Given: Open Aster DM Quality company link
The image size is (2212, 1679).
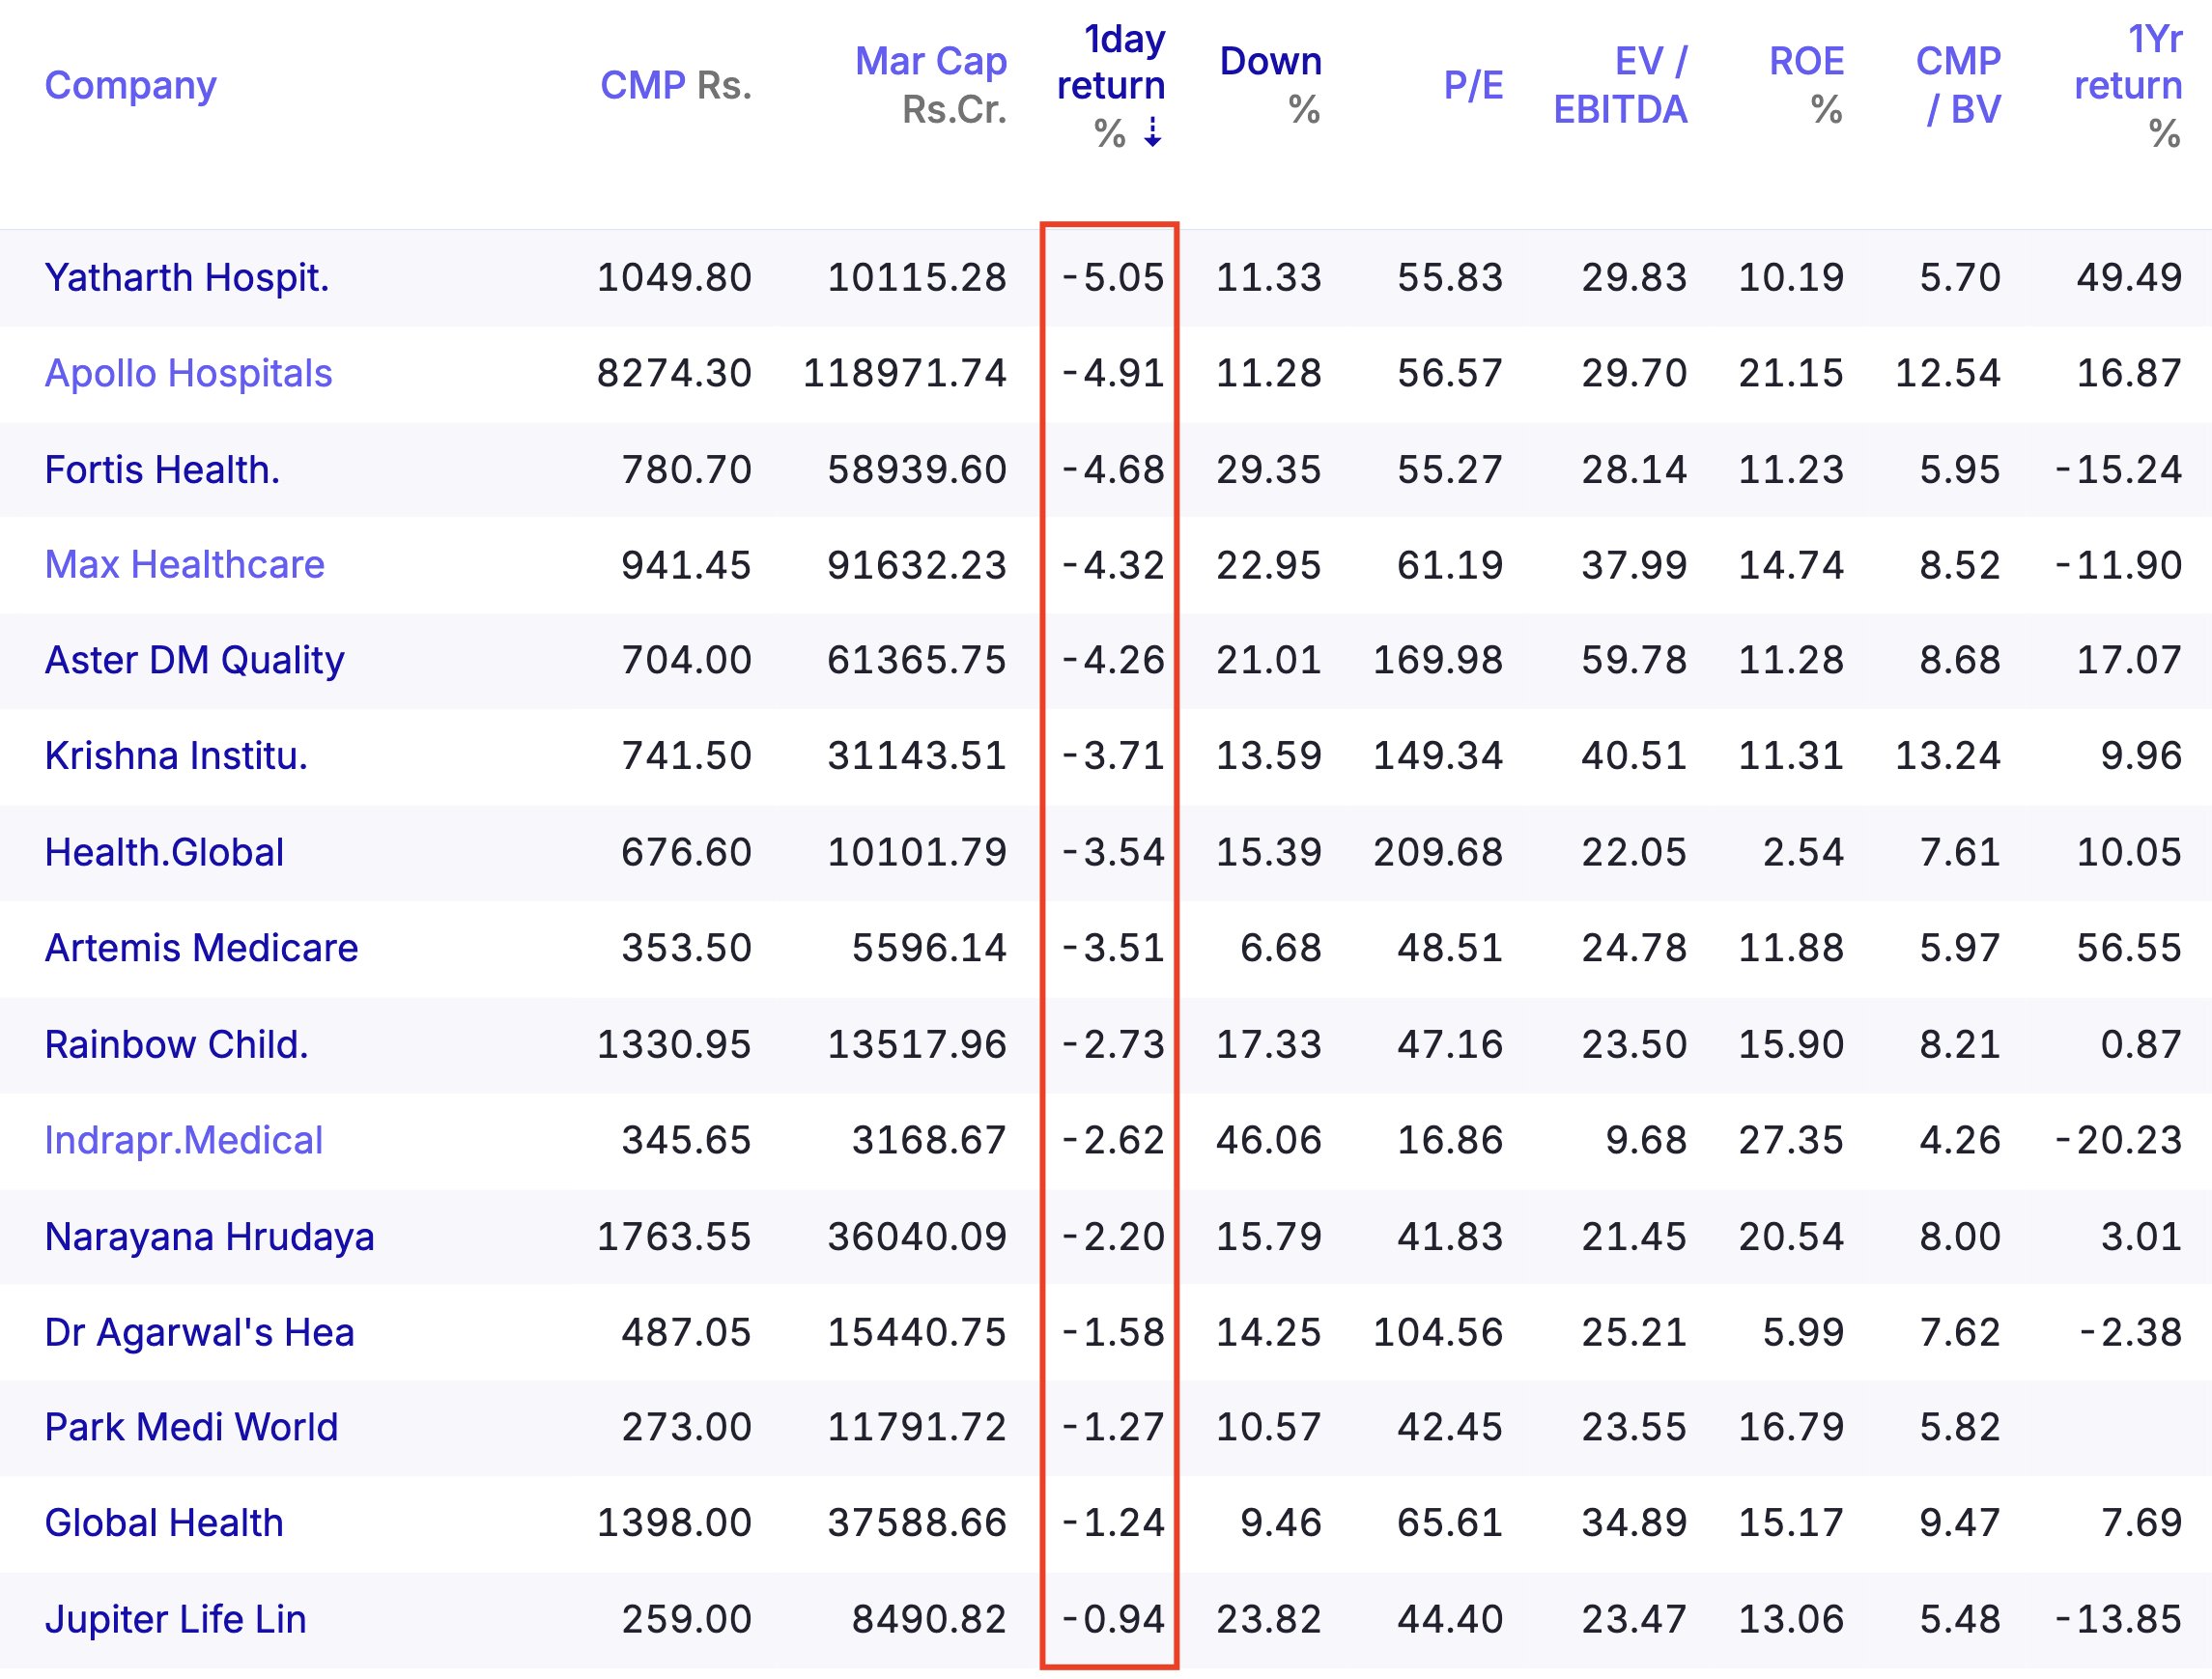Looking at the screenshot, I should [x=195, y=661].
